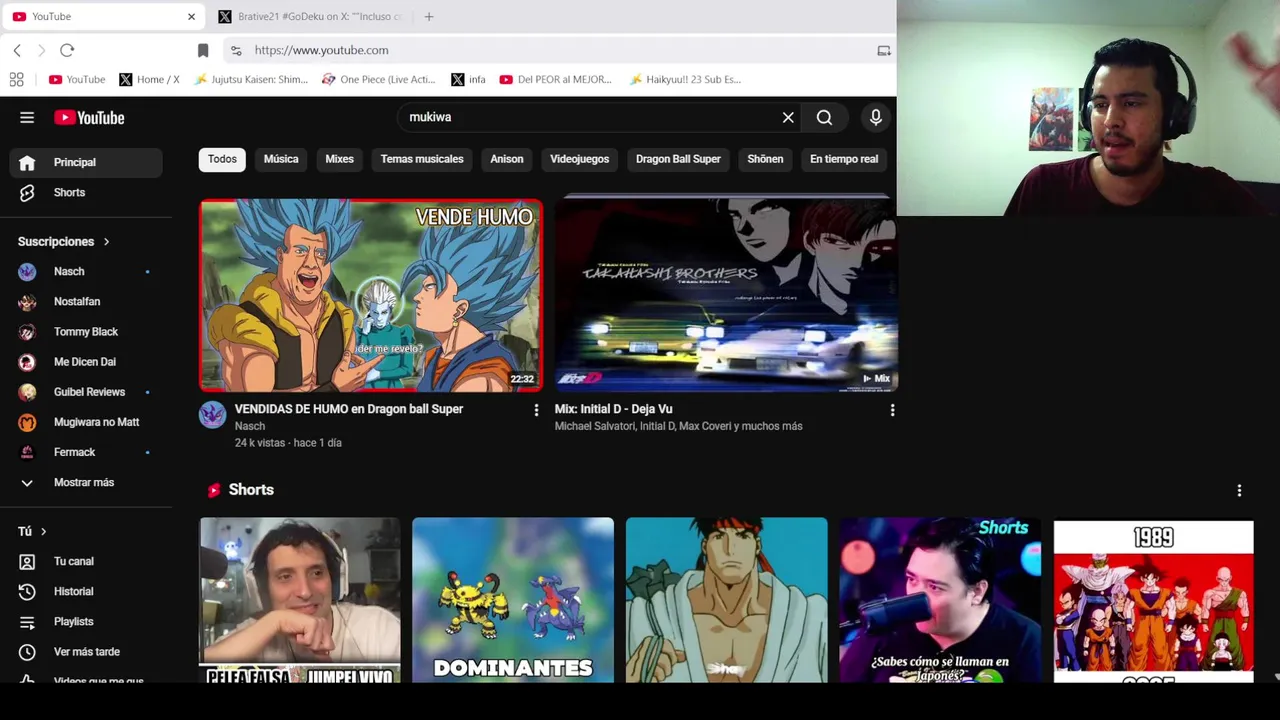The image size is (1280, 720).
Task: Open the One Piece (Live Acti... bookmark
Action: 378,79
